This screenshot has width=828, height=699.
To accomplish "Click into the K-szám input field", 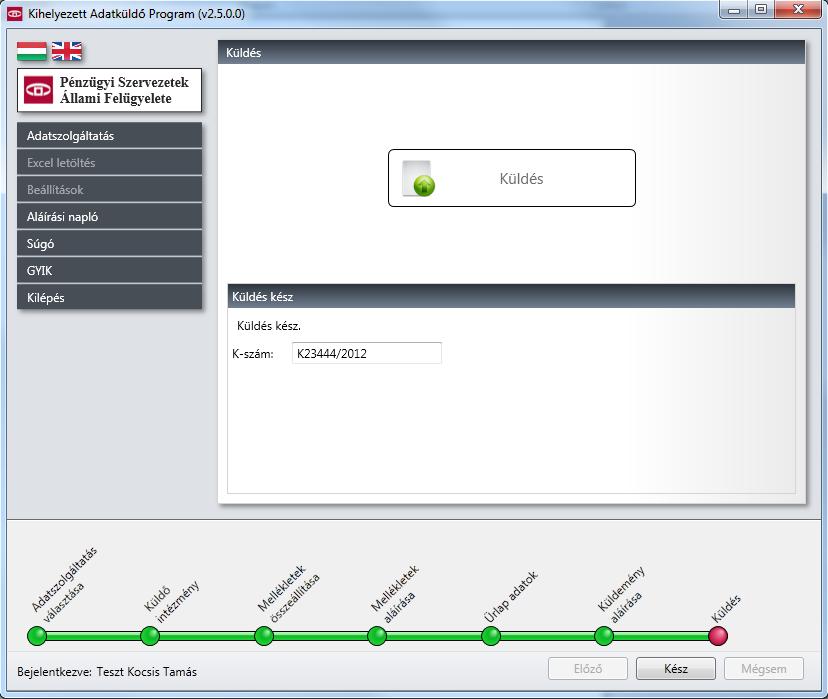I will coord(367,353).
